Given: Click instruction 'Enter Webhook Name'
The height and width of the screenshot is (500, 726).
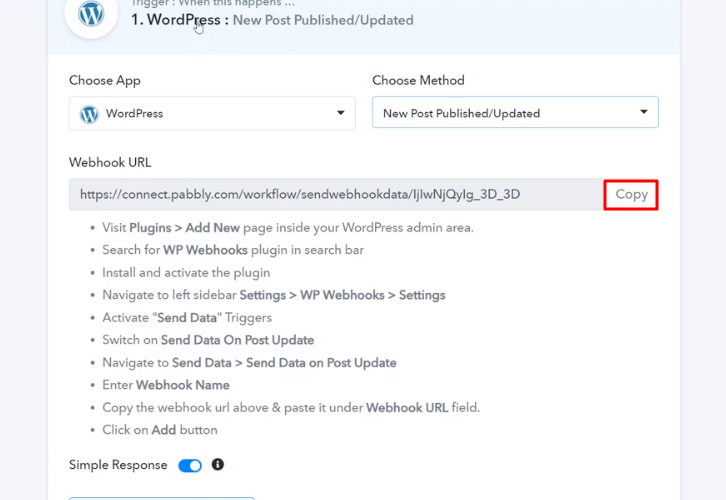Looking at the screenshot, I should [166, 385].
